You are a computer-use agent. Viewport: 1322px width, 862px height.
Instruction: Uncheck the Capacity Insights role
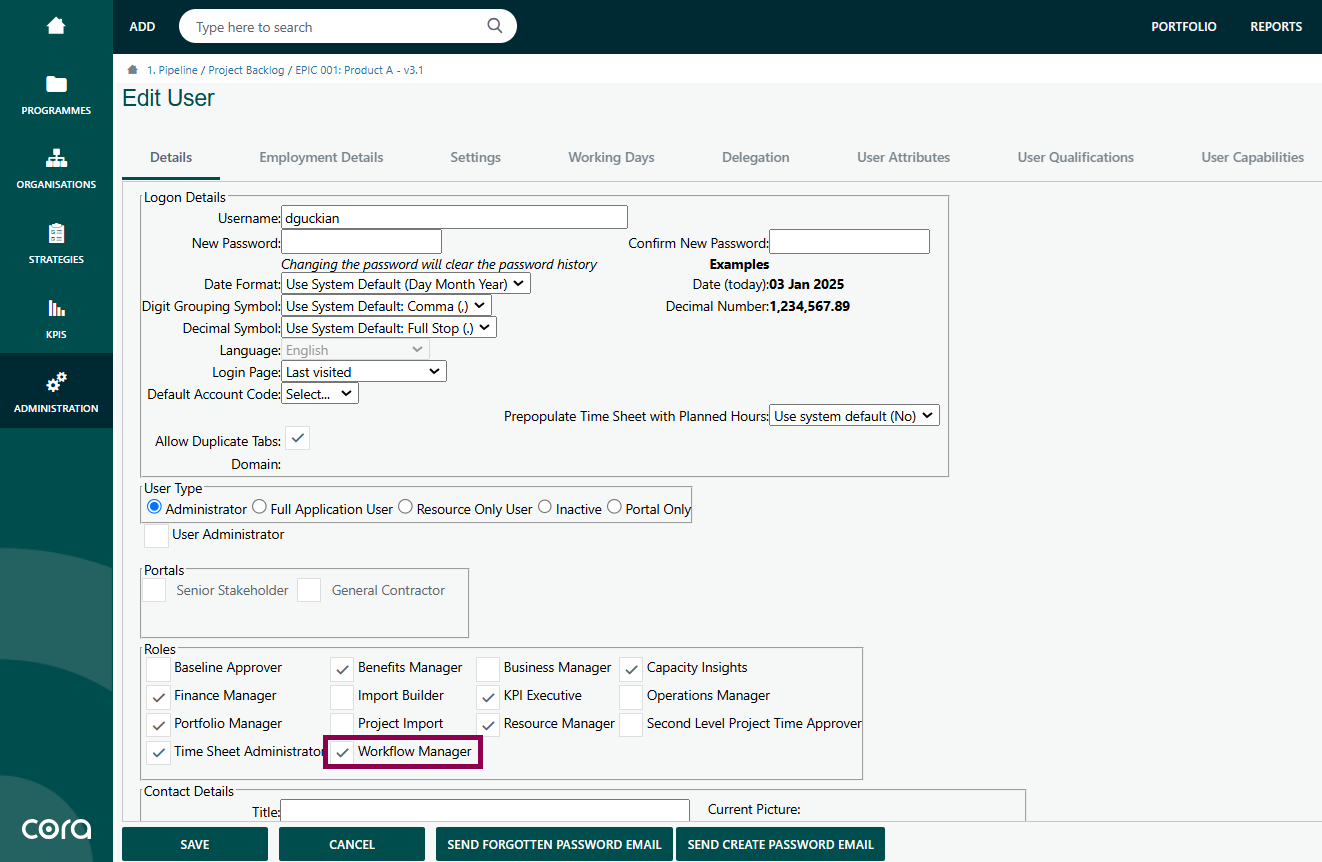pos(631,669)
